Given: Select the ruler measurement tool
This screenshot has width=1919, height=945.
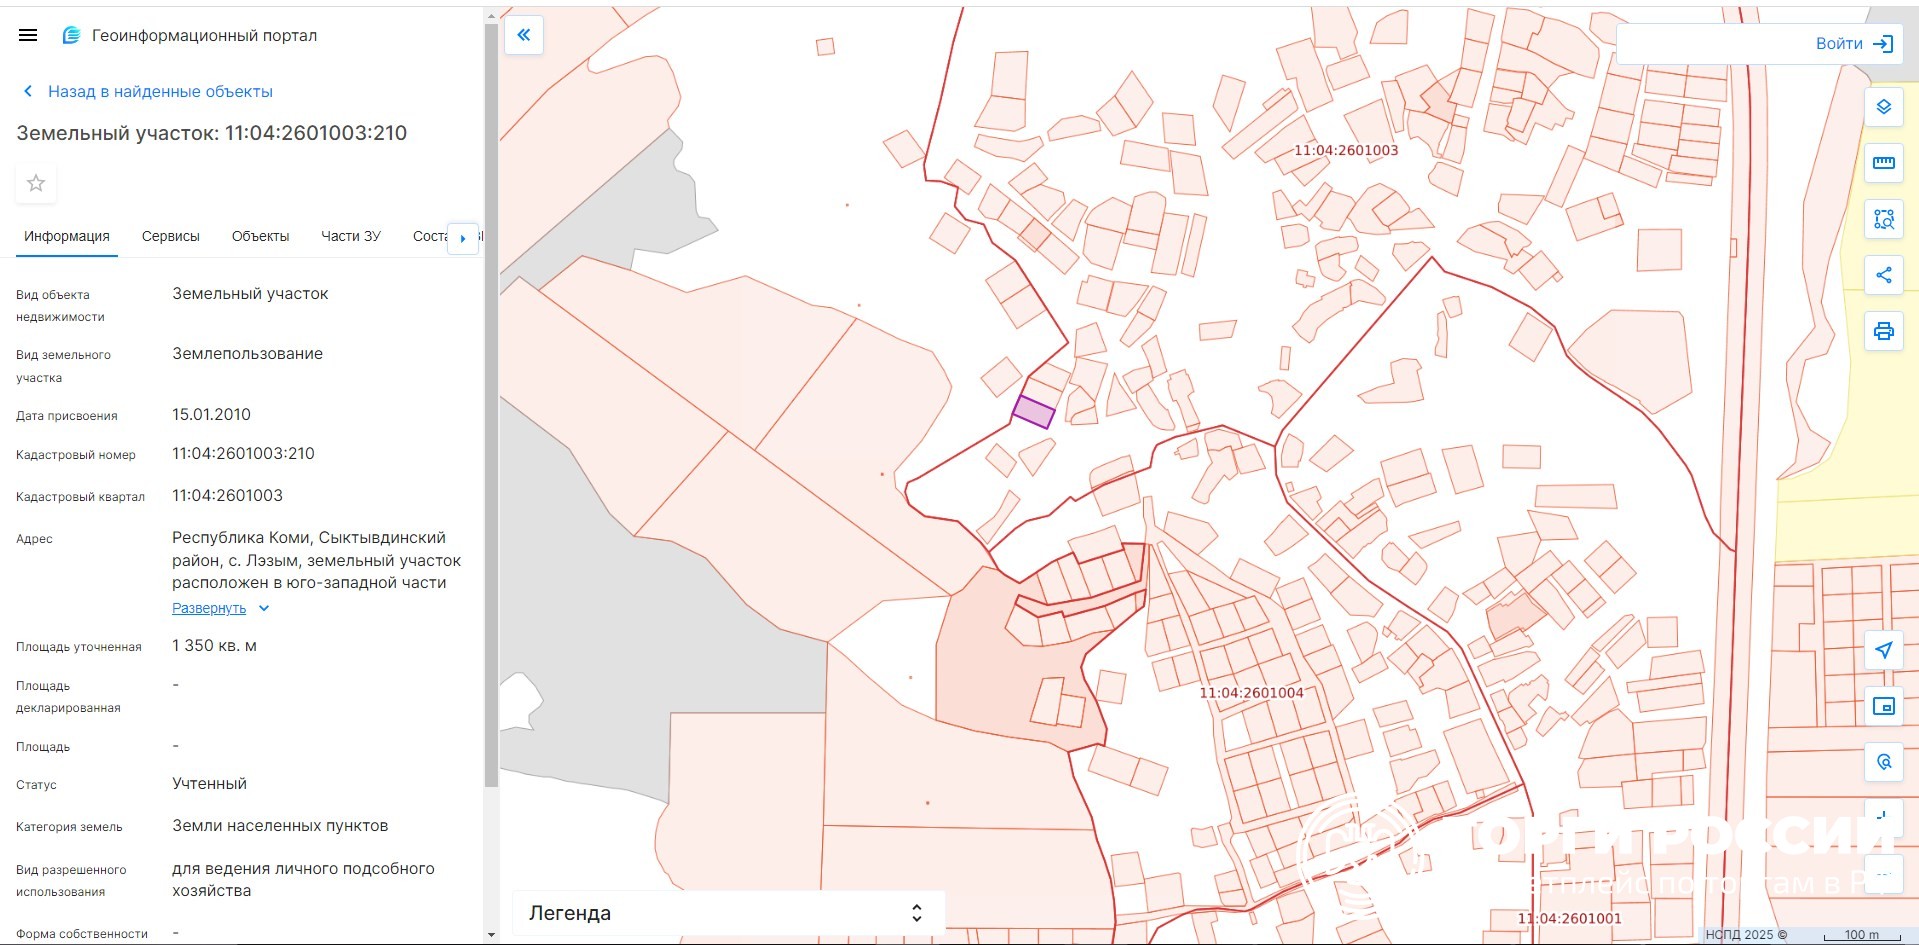Looking at the screenshot, I should coord(1883,163).
